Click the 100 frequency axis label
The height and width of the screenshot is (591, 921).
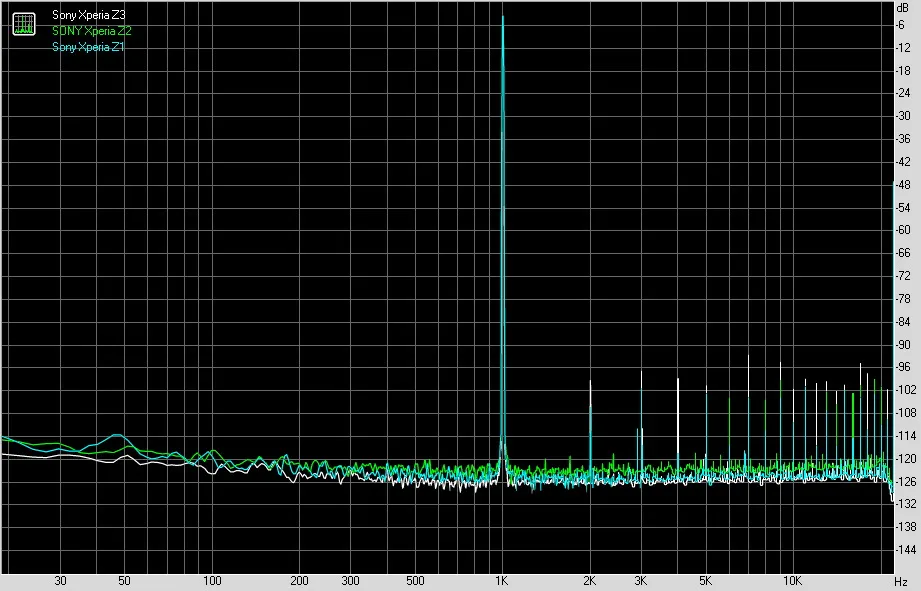click(212, 581)
